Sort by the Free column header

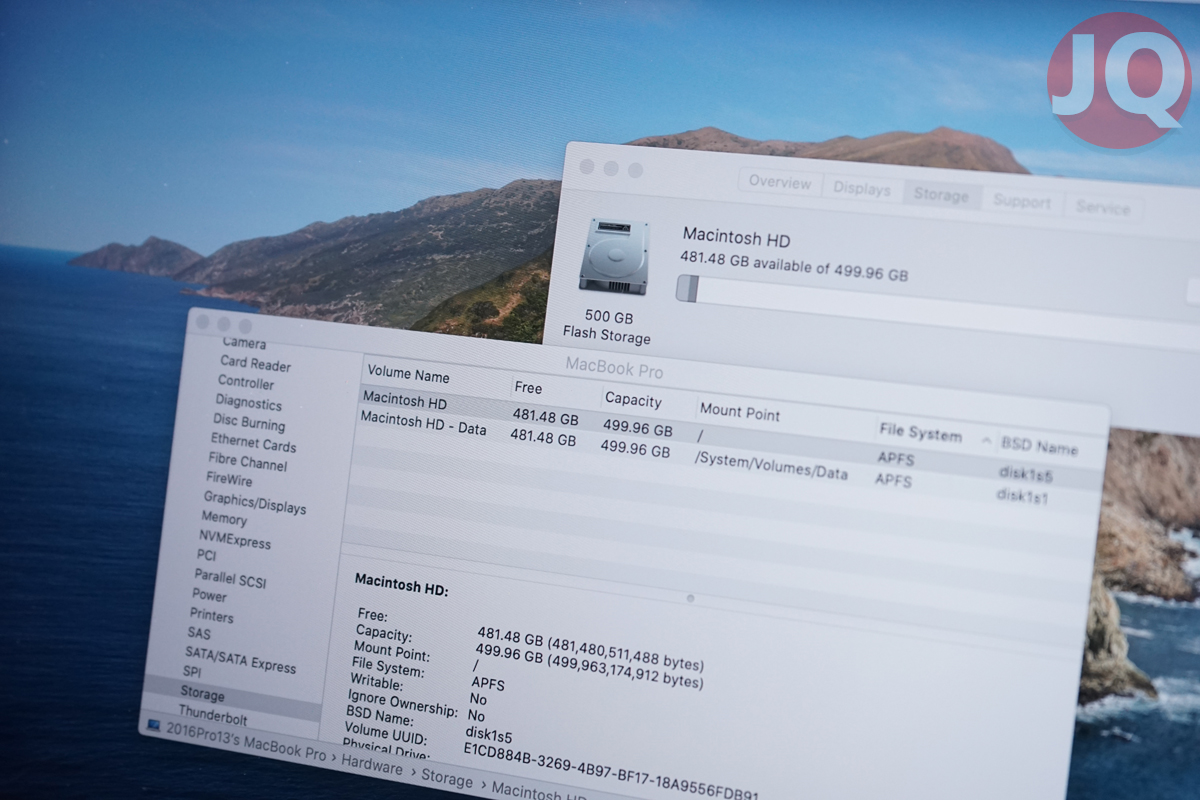click(x=528, y=388)
